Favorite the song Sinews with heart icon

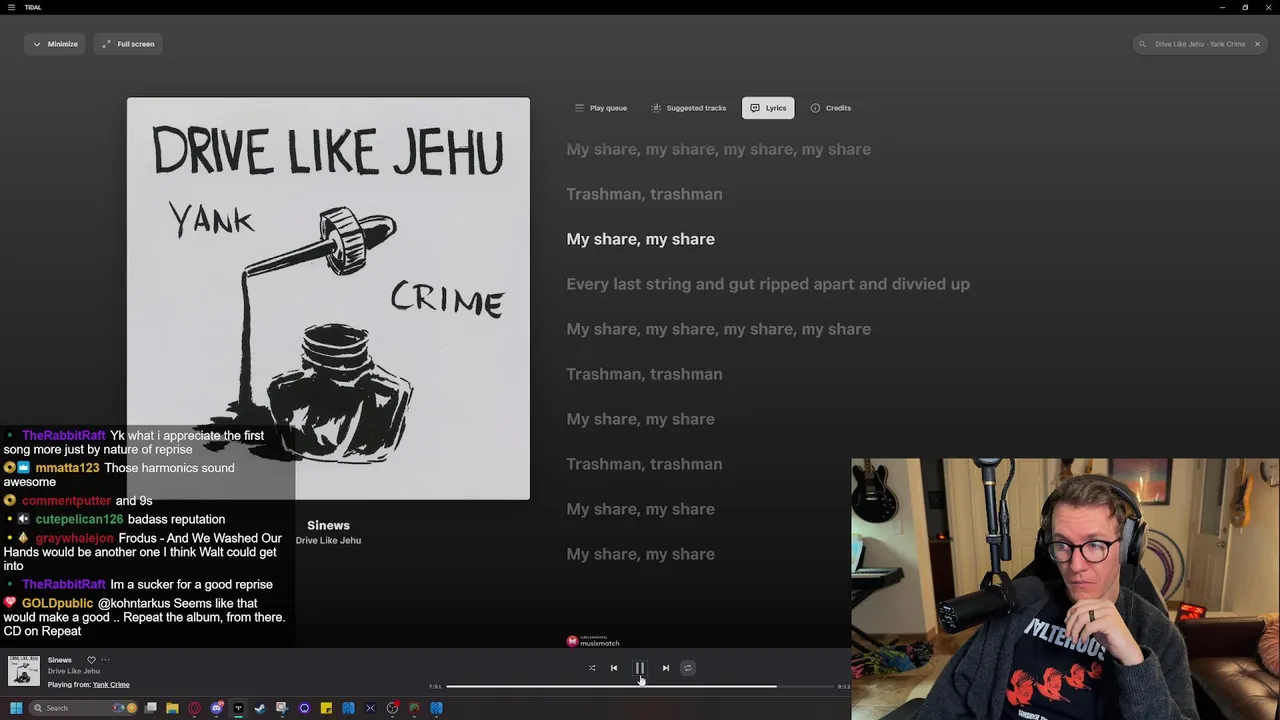pyautogui.click(x=91, y=660)
